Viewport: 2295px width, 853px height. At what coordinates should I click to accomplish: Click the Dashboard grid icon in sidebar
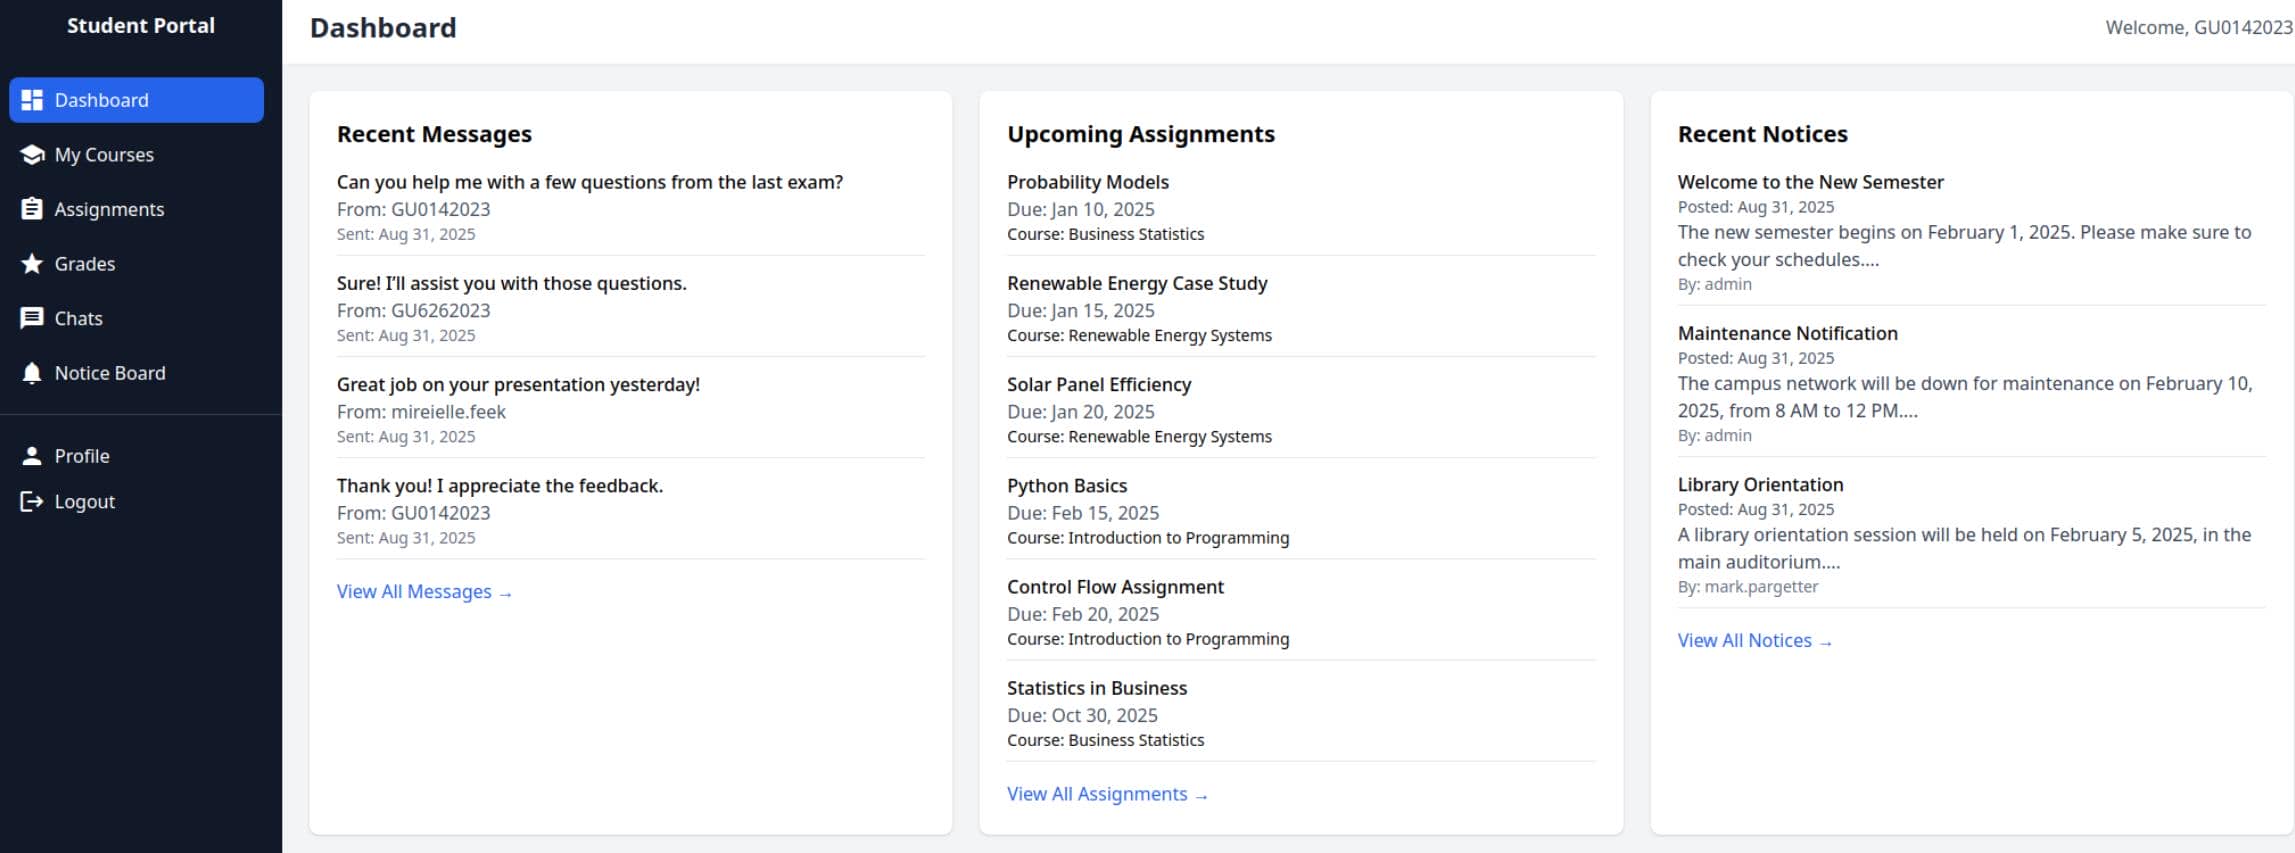[x=32, y=100]
